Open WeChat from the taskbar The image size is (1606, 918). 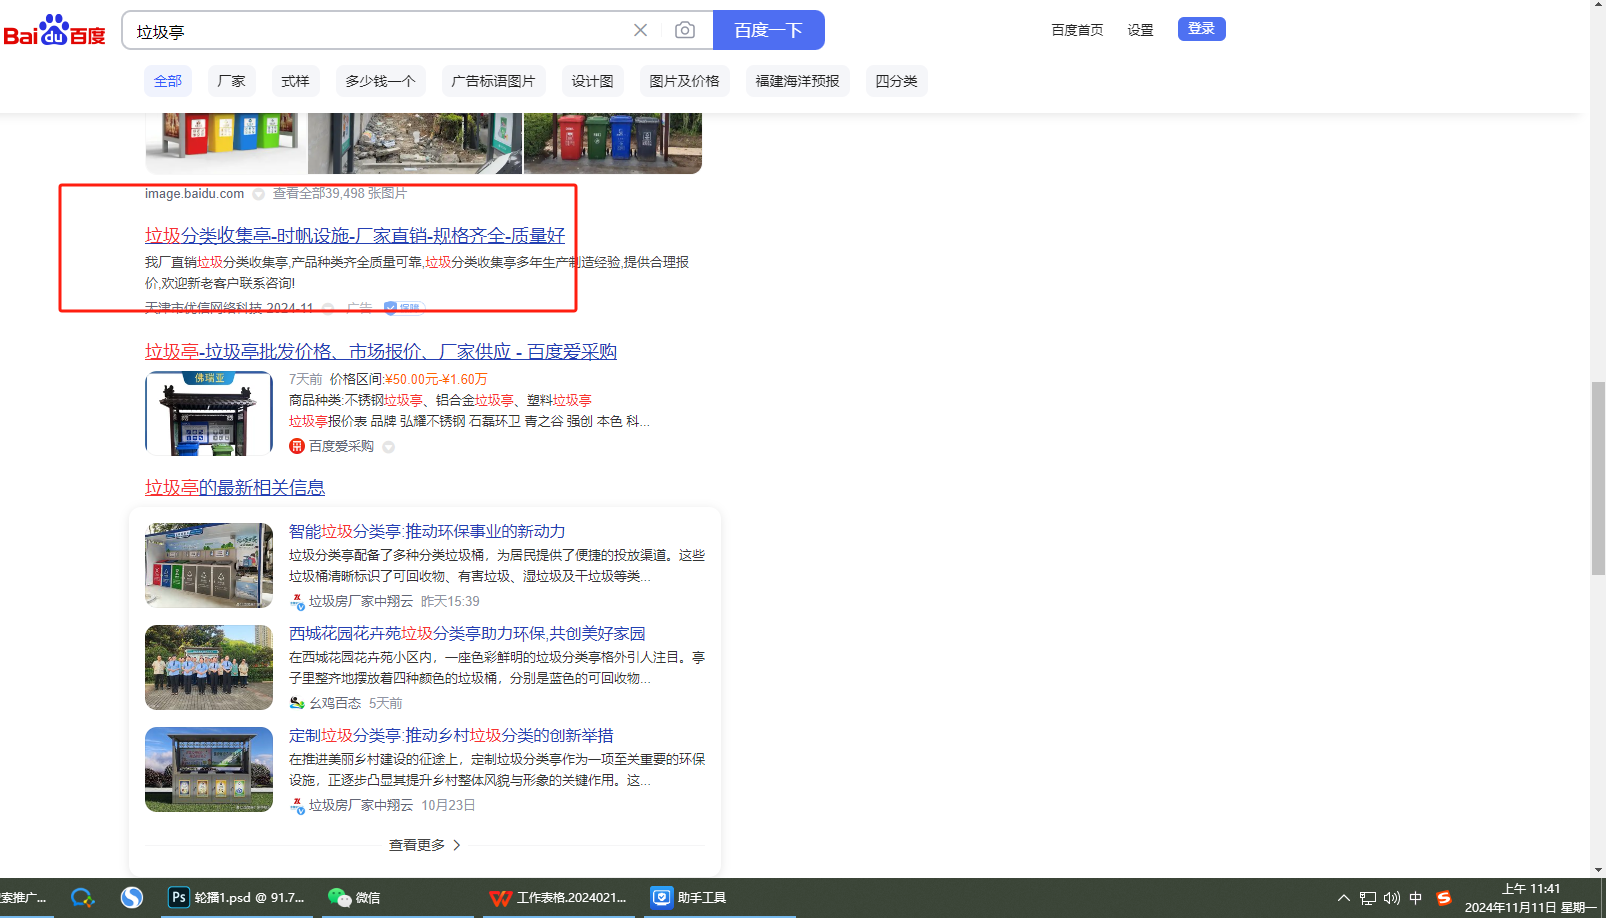(x=354, y=897)
